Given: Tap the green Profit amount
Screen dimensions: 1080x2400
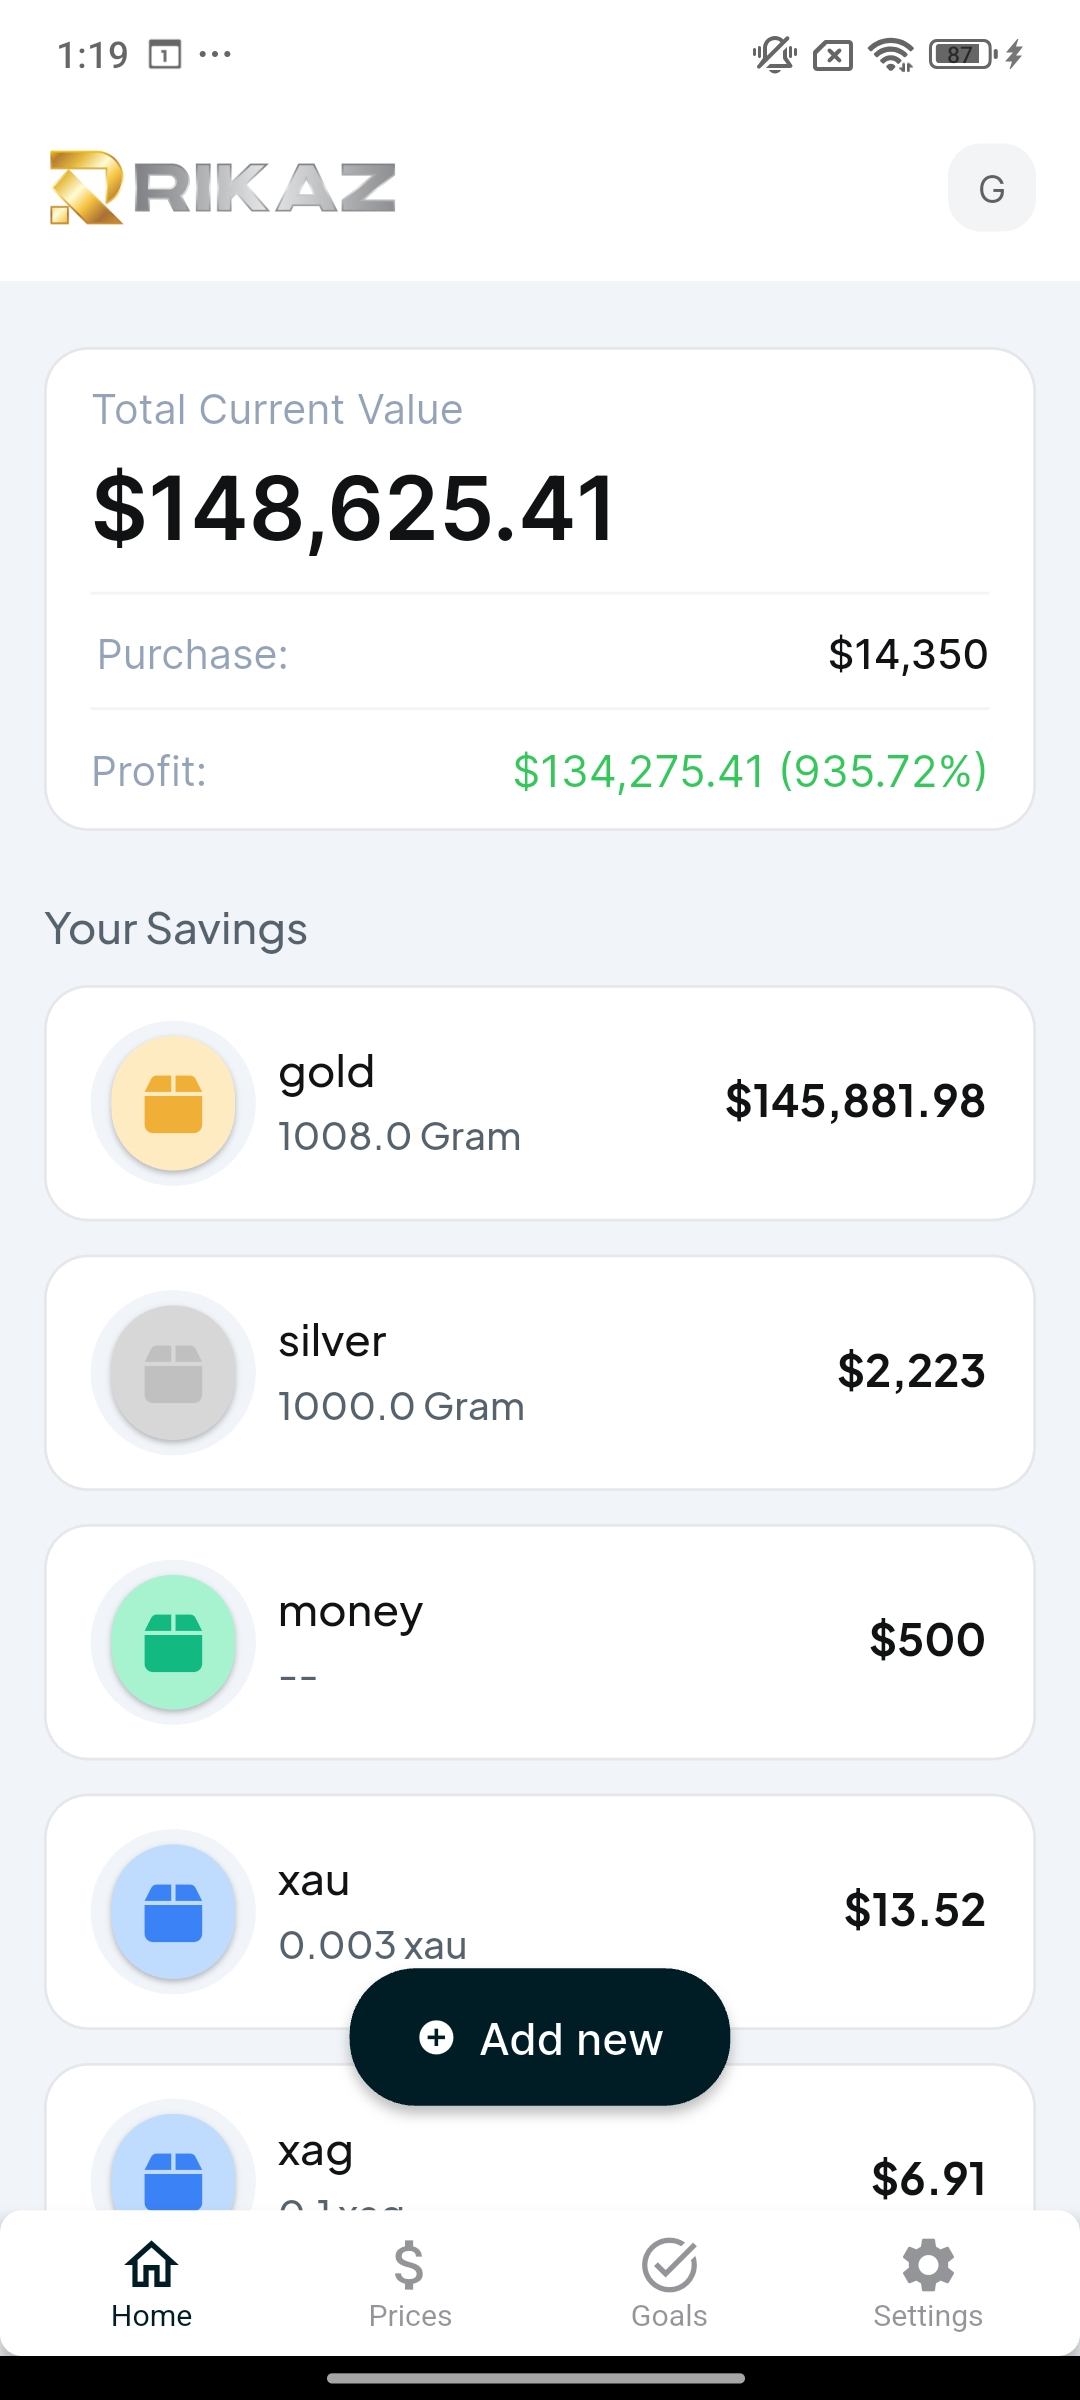Looking at the screenshot, I should click(x=749, y=771).
